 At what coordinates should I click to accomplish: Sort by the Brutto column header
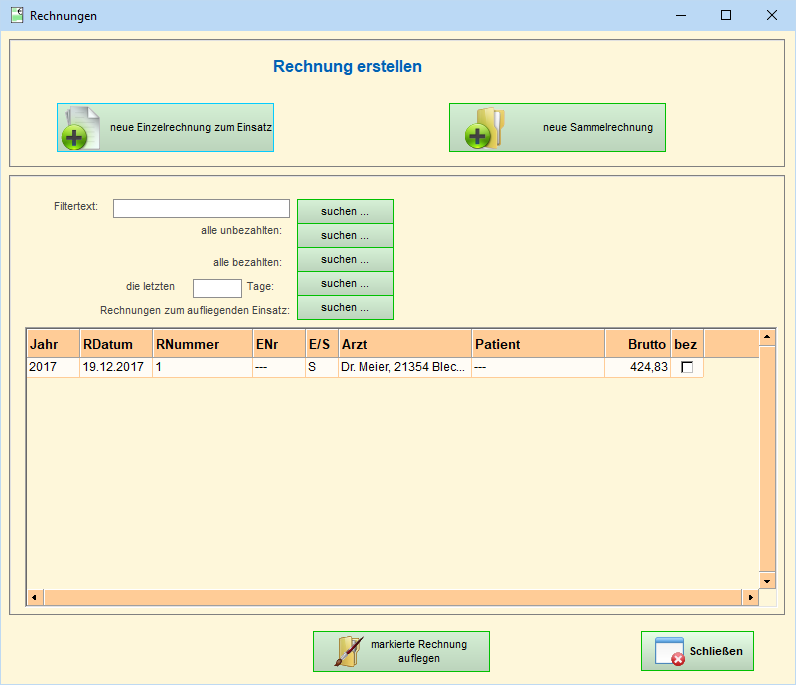click(637, 344)
